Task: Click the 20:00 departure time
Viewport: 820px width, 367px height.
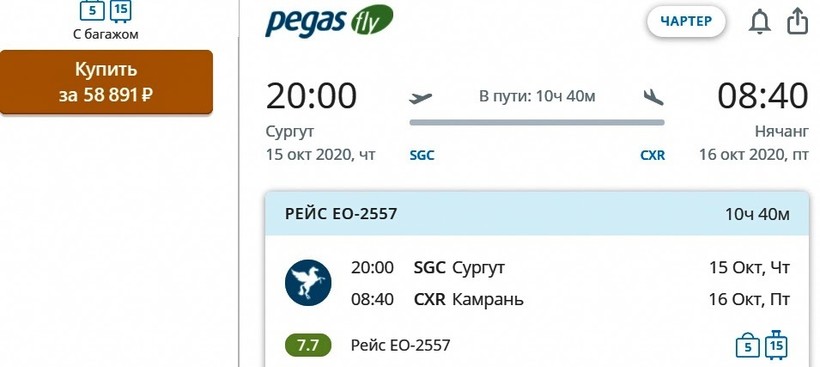Action: pyautogui.click(x=311, y=96)
